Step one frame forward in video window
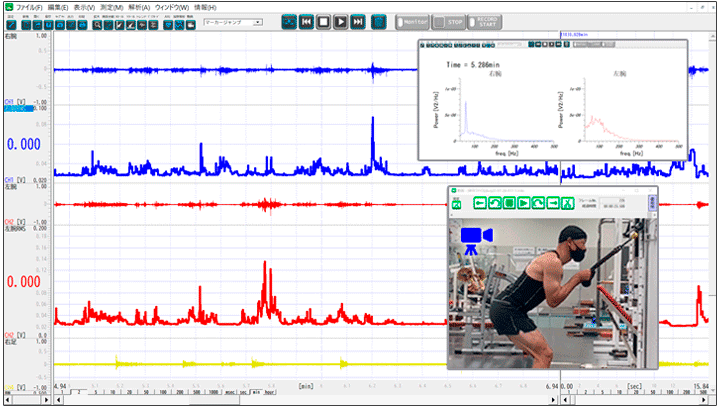Screen dimensions: 720x407 coord(553,203)
